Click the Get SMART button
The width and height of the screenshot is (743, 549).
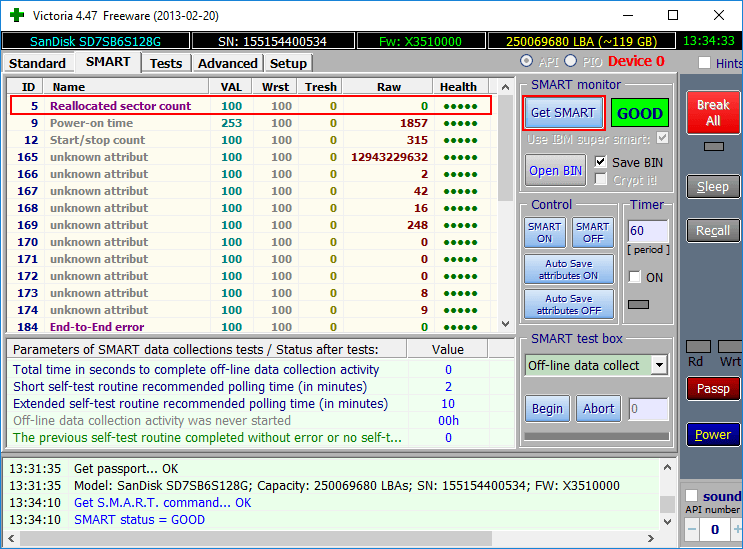[x=563, y=113]
